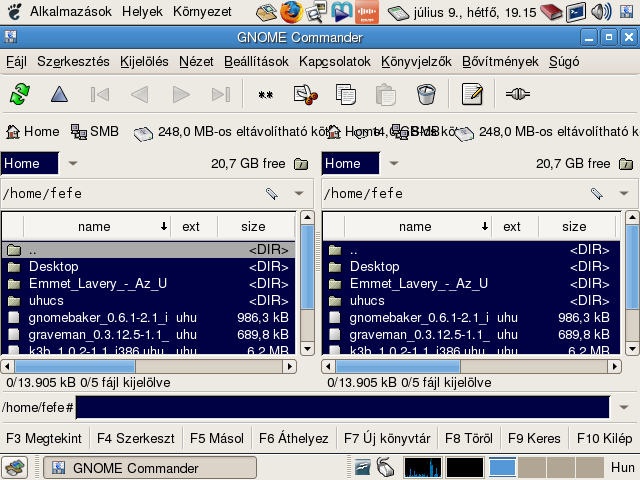This screenshot has width=640, height=480.
Task: Open the Szerkesztés menu
Action: pos(73,62)
